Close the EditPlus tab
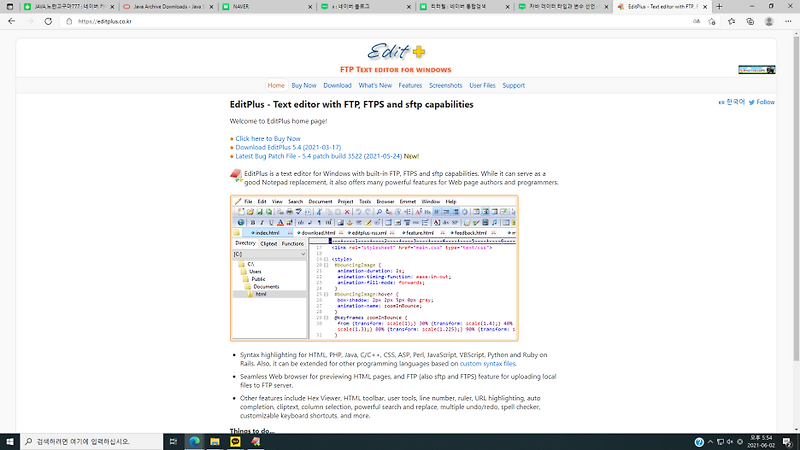800x450 pixels. click(705, 7)
